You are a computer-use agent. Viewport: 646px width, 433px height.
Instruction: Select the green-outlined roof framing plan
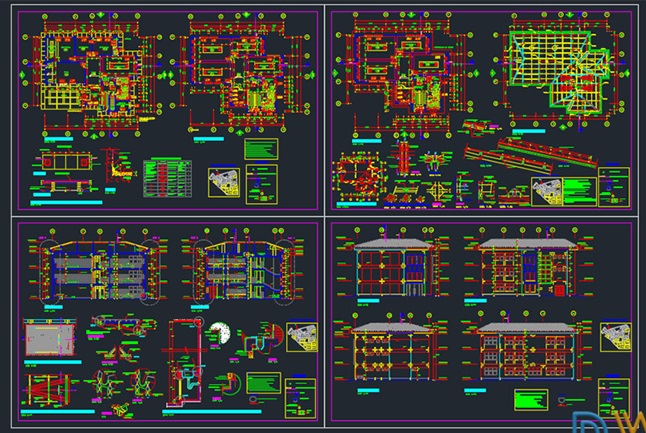coord(559,72)
